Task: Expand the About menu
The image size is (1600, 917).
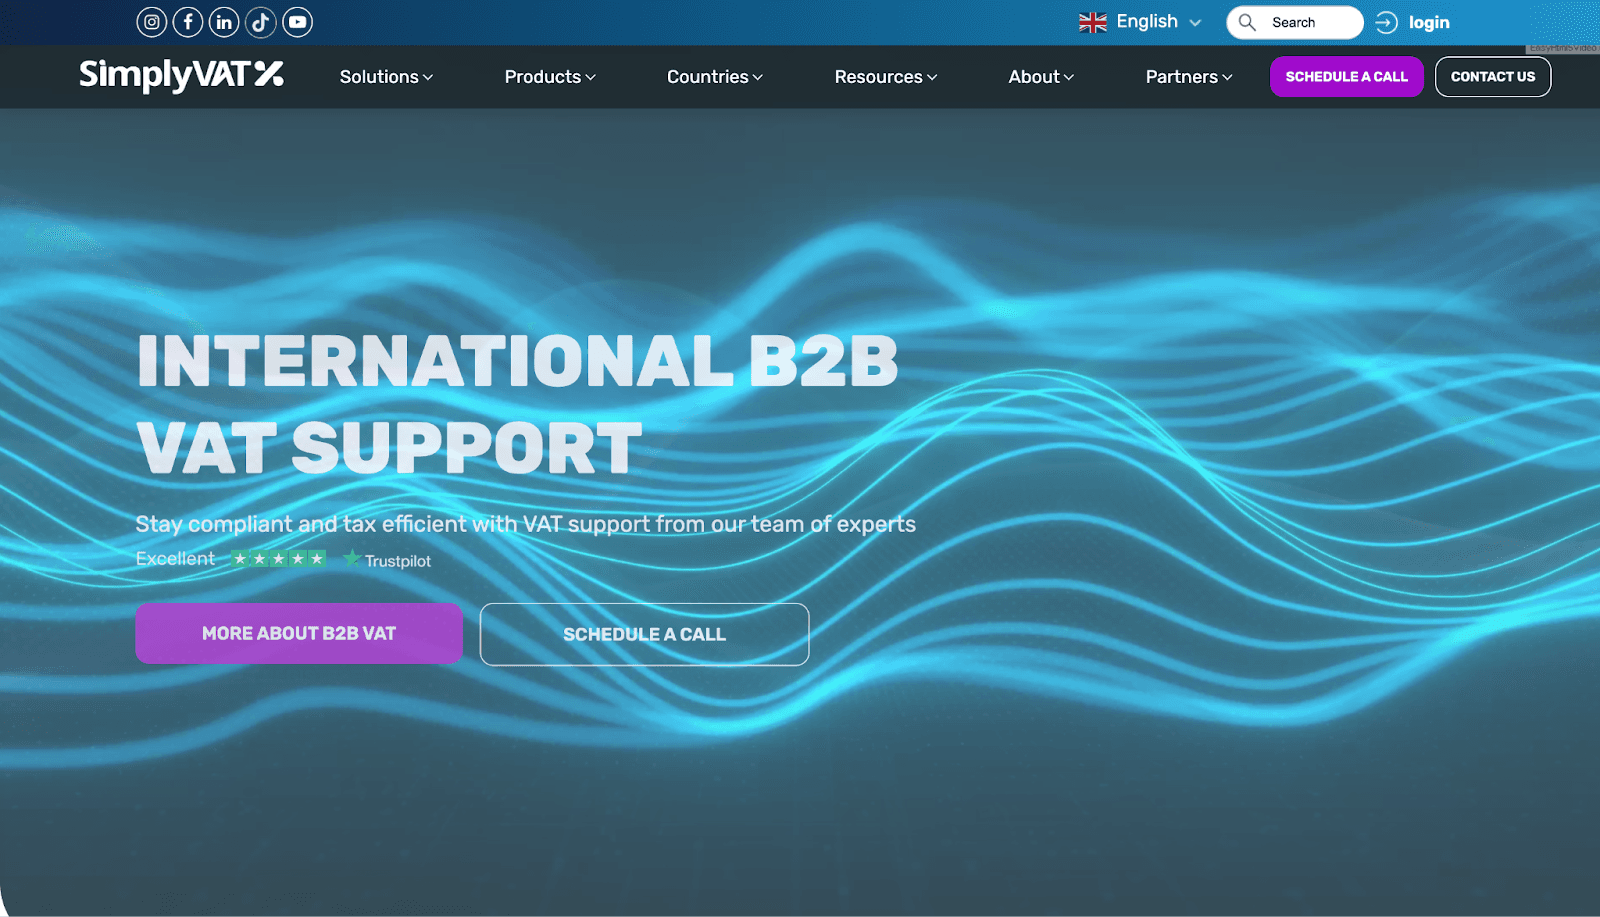Action: (x=1041, y=77)
